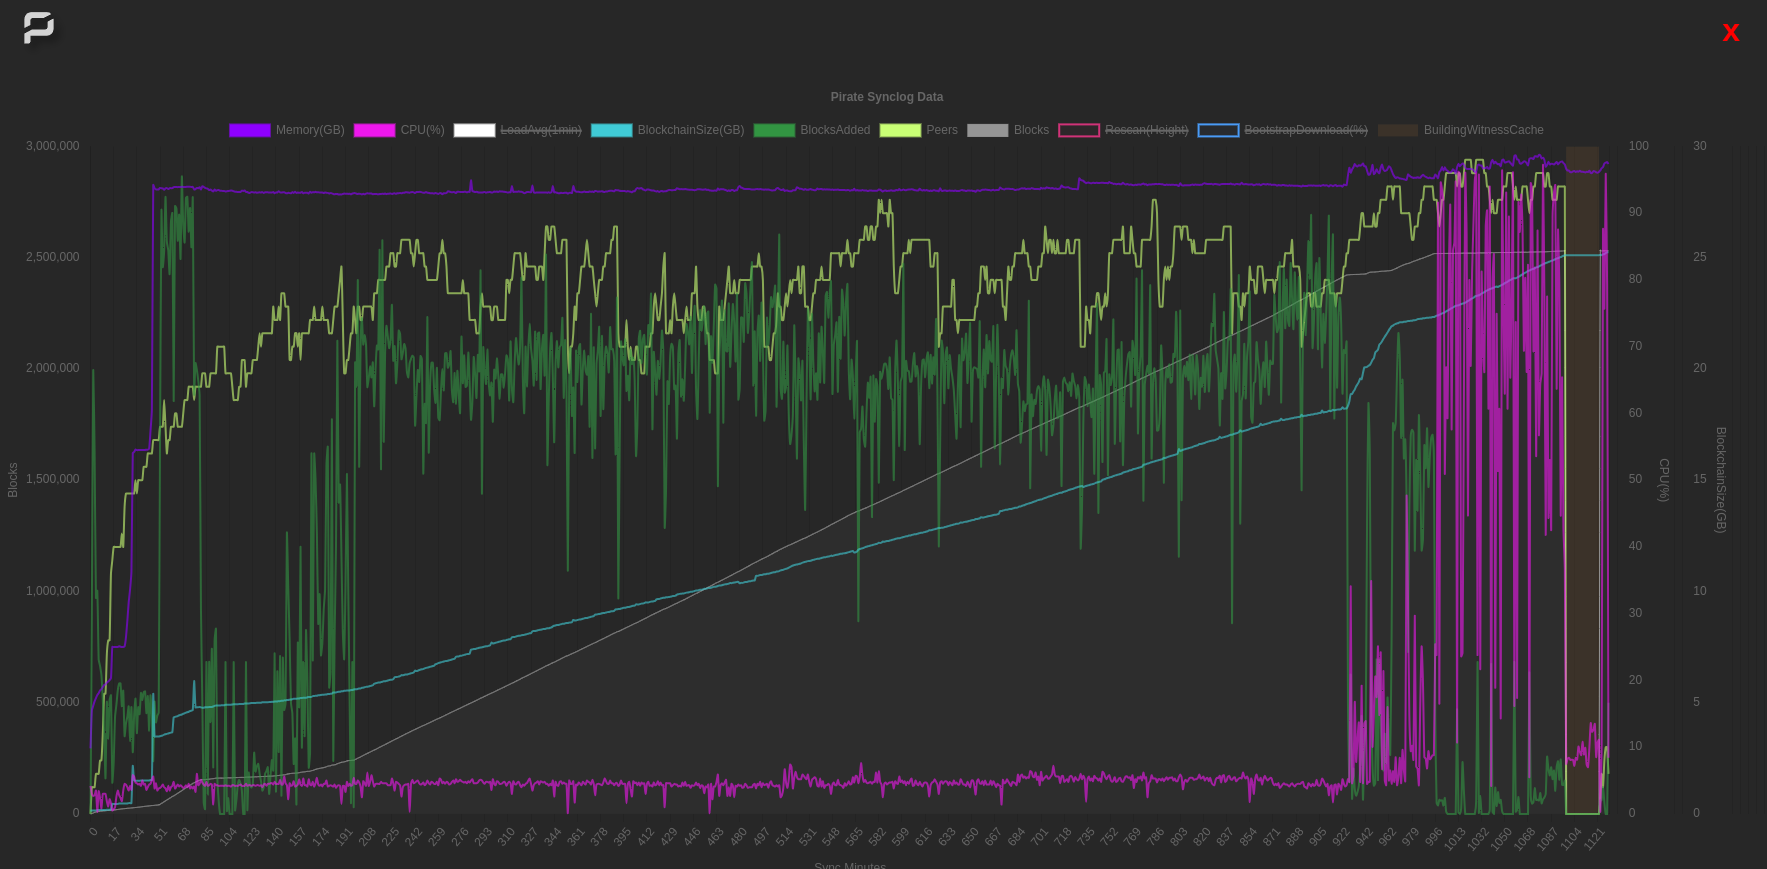Toggle CPU(%) dataset label
The image size is (1767, 869).
coord(422,130)
